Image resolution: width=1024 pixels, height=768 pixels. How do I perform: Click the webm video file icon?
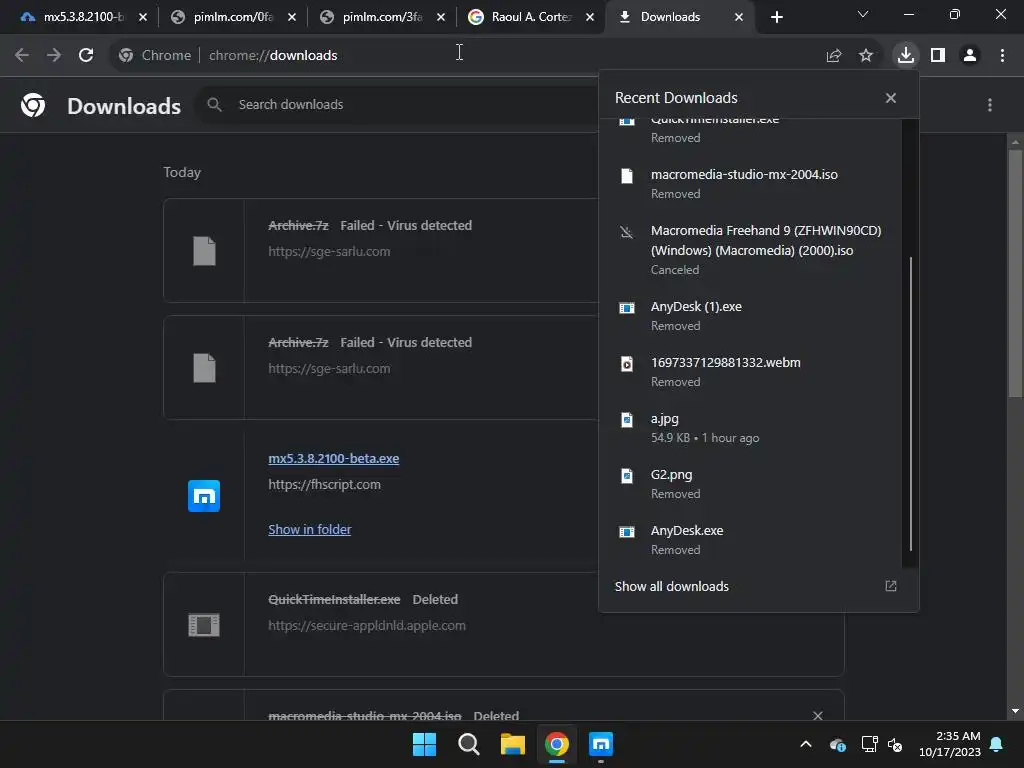(627, 364)
